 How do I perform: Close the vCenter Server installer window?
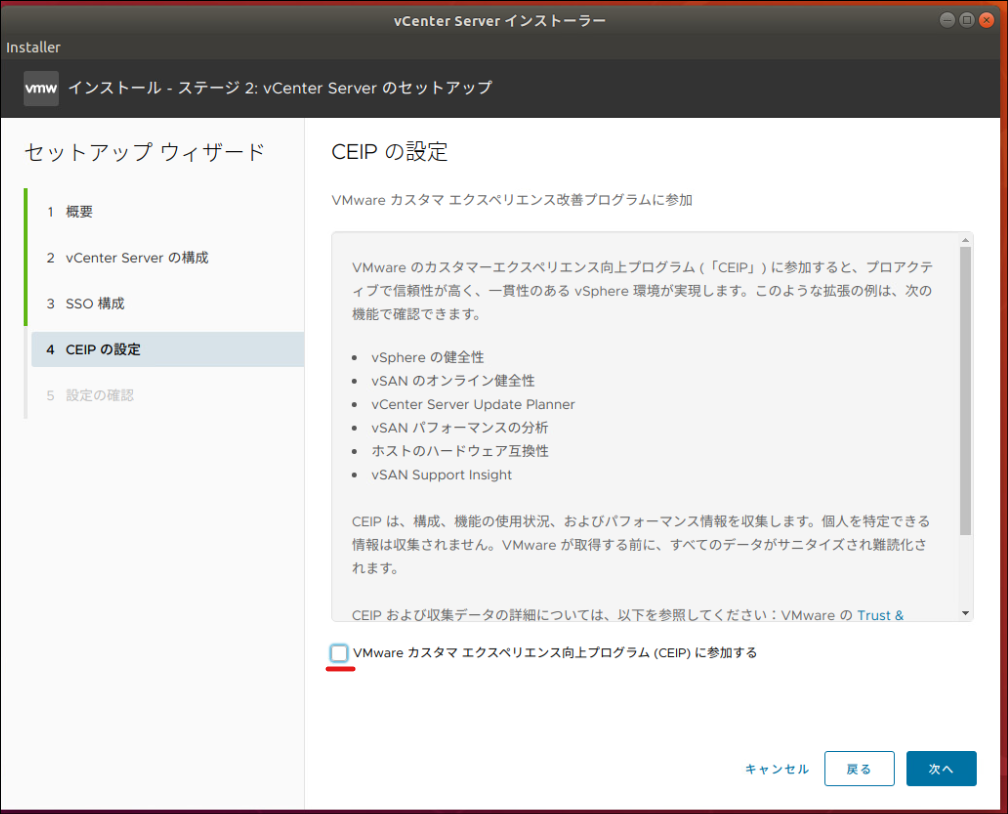click(986, 20)
